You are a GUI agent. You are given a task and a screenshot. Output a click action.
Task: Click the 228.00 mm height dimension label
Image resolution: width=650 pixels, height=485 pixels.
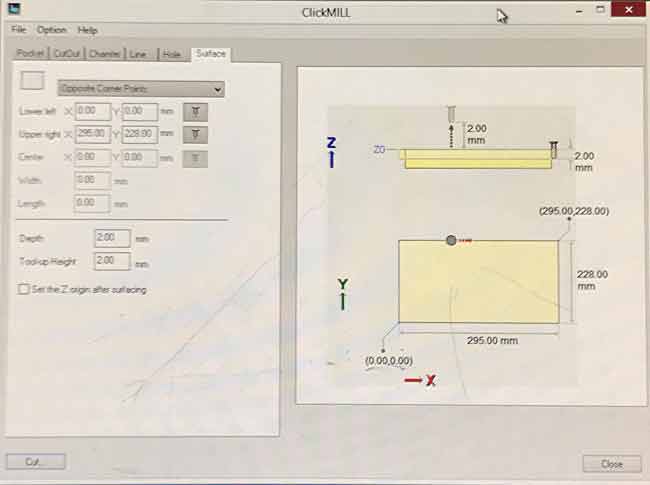tap(592, 280)
